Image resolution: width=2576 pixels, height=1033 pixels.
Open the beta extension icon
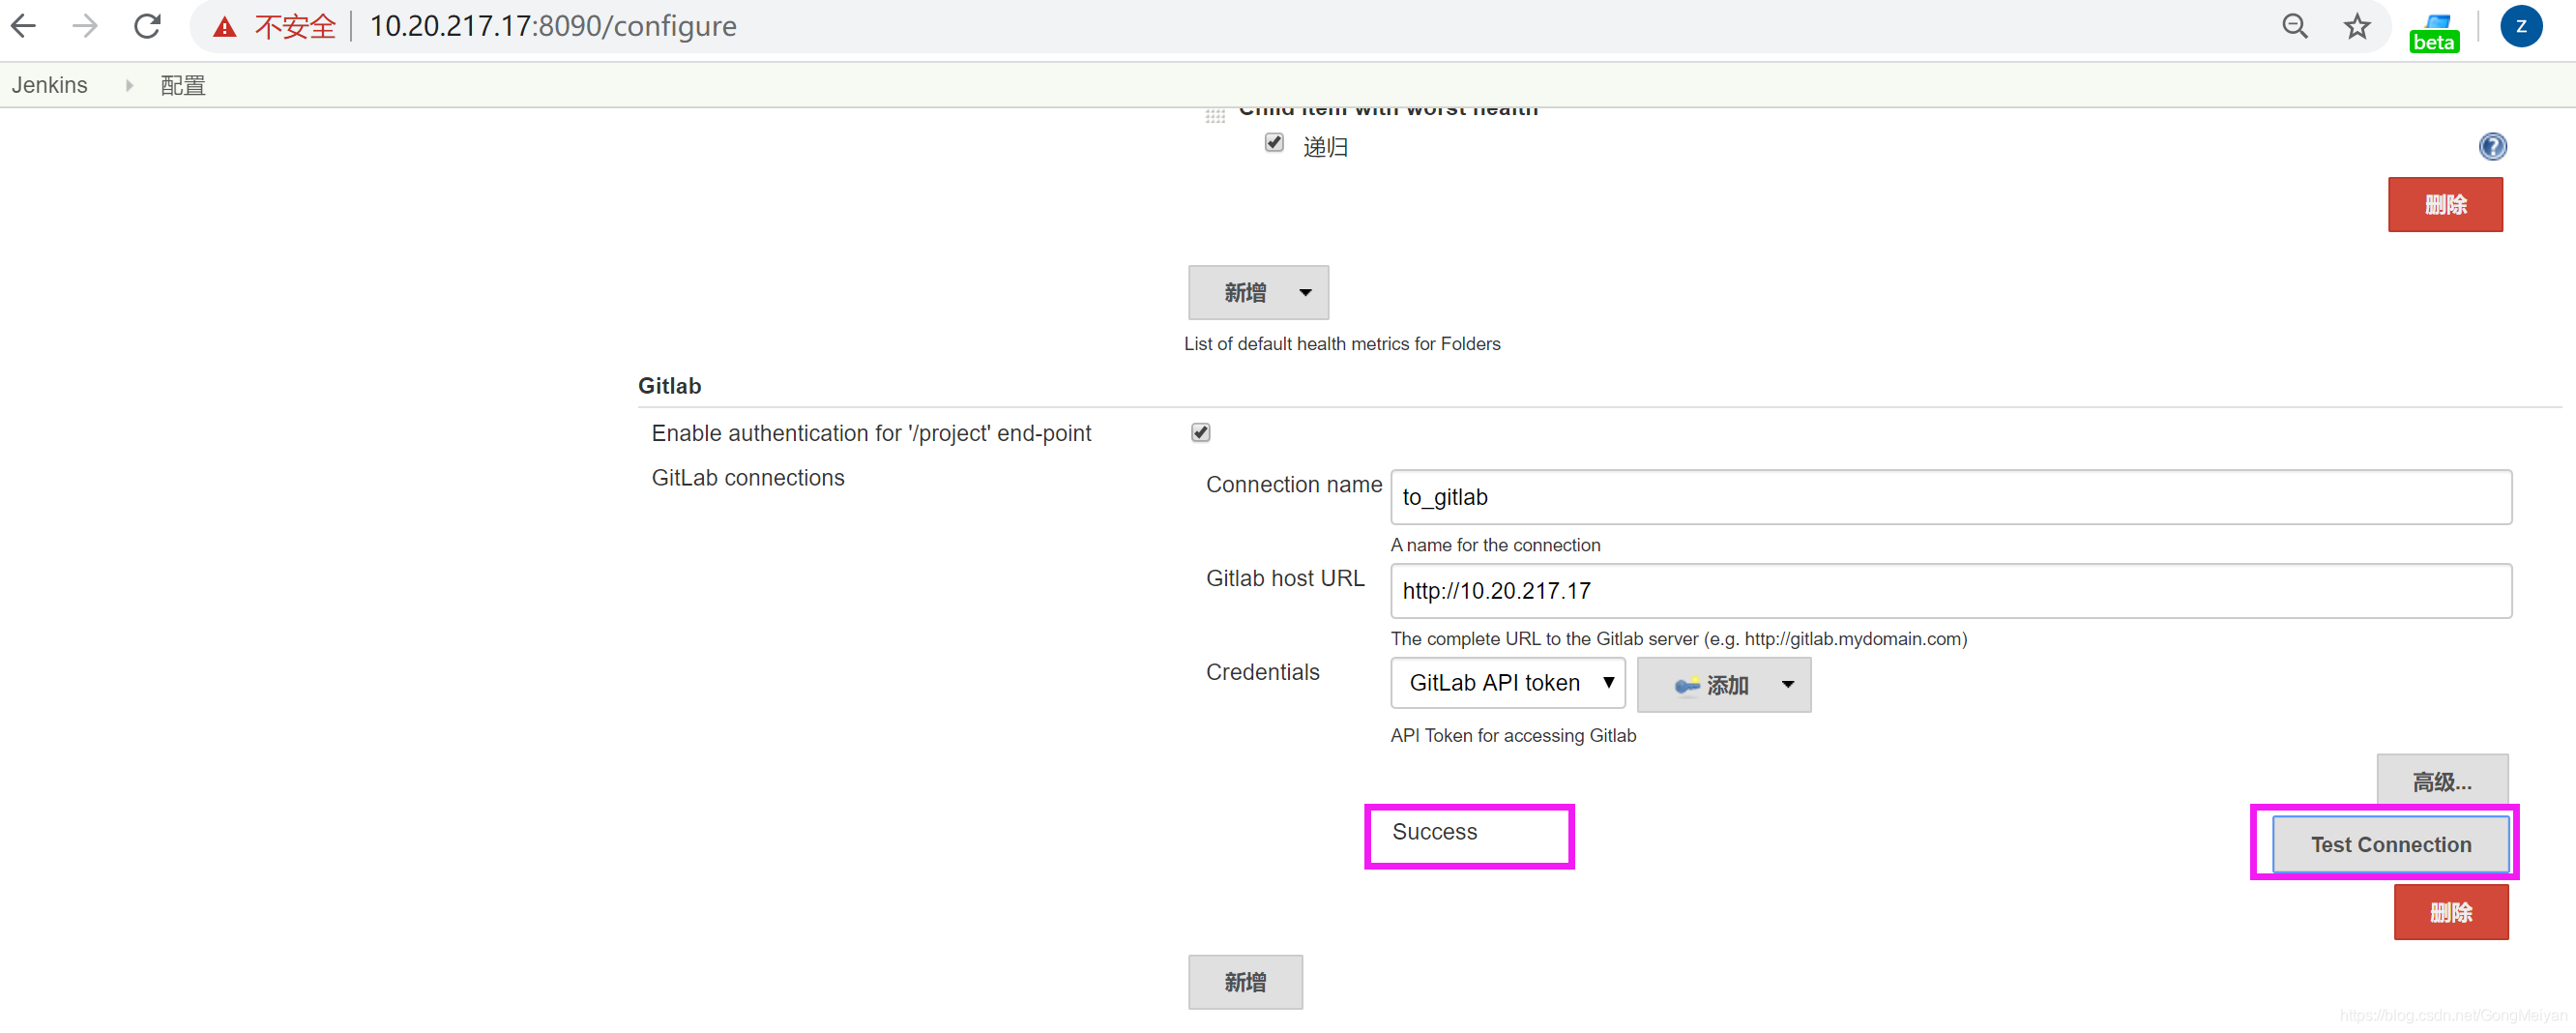tap(2434, 32)
